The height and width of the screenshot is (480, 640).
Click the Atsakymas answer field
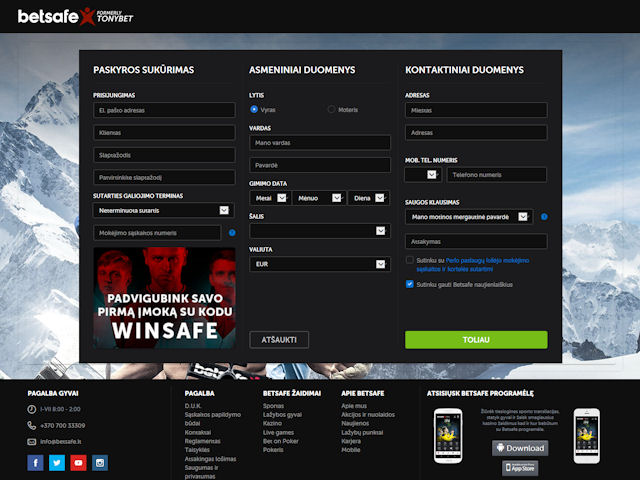pos(476,242)
